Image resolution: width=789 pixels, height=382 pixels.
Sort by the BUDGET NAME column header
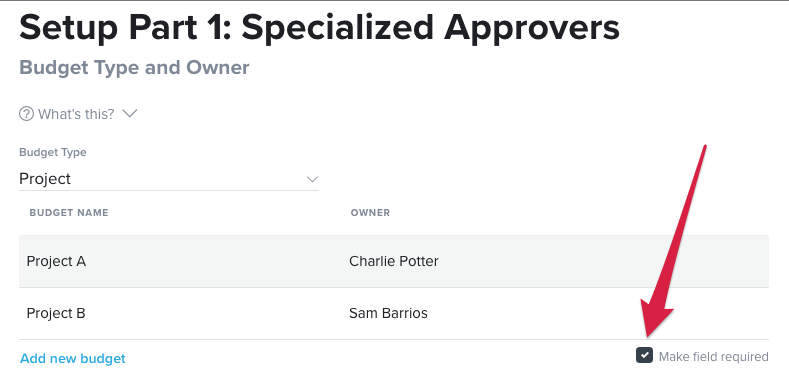(69, 213)
